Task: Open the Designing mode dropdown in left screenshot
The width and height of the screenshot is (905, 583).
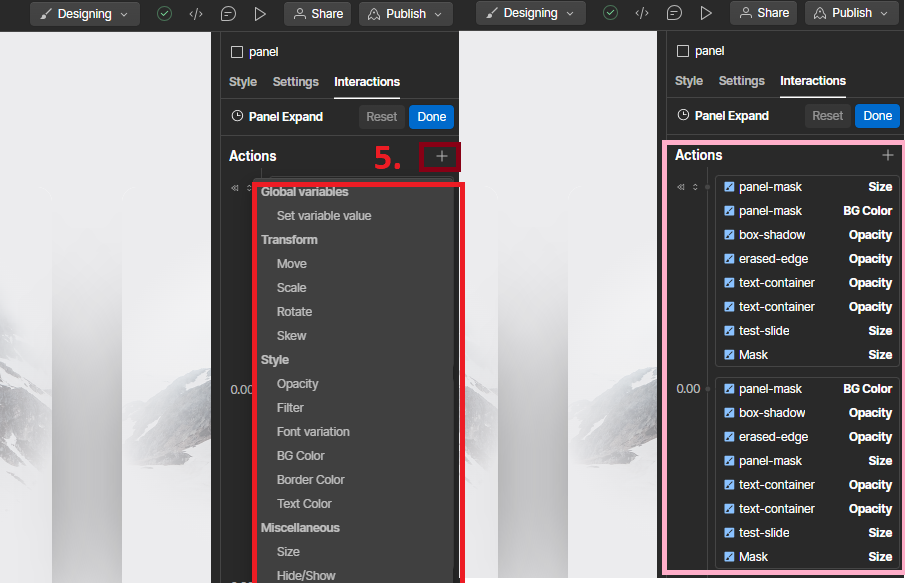Action: 85,14
